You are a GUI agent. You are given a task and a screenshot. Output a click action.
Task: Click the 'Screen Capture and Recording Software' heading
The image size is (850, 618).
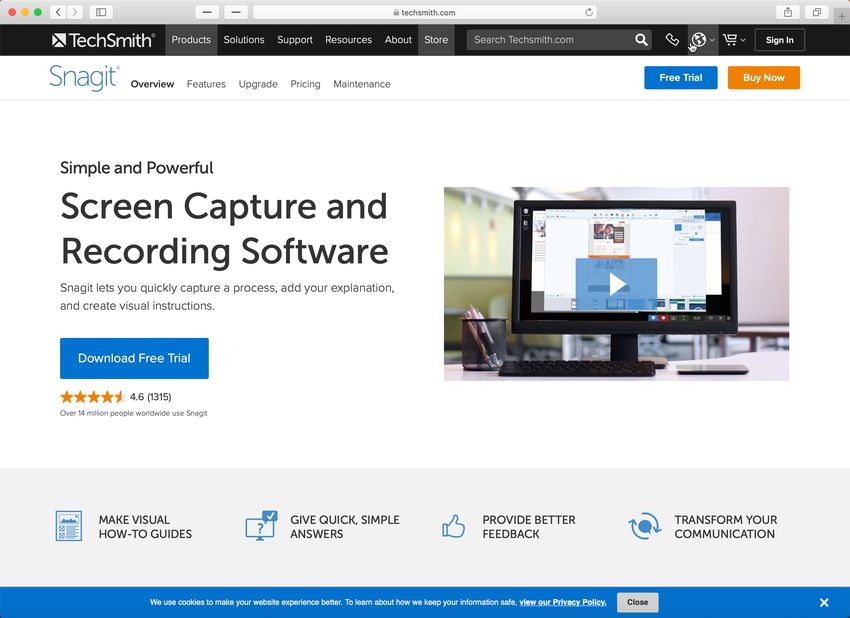[224, 228]
